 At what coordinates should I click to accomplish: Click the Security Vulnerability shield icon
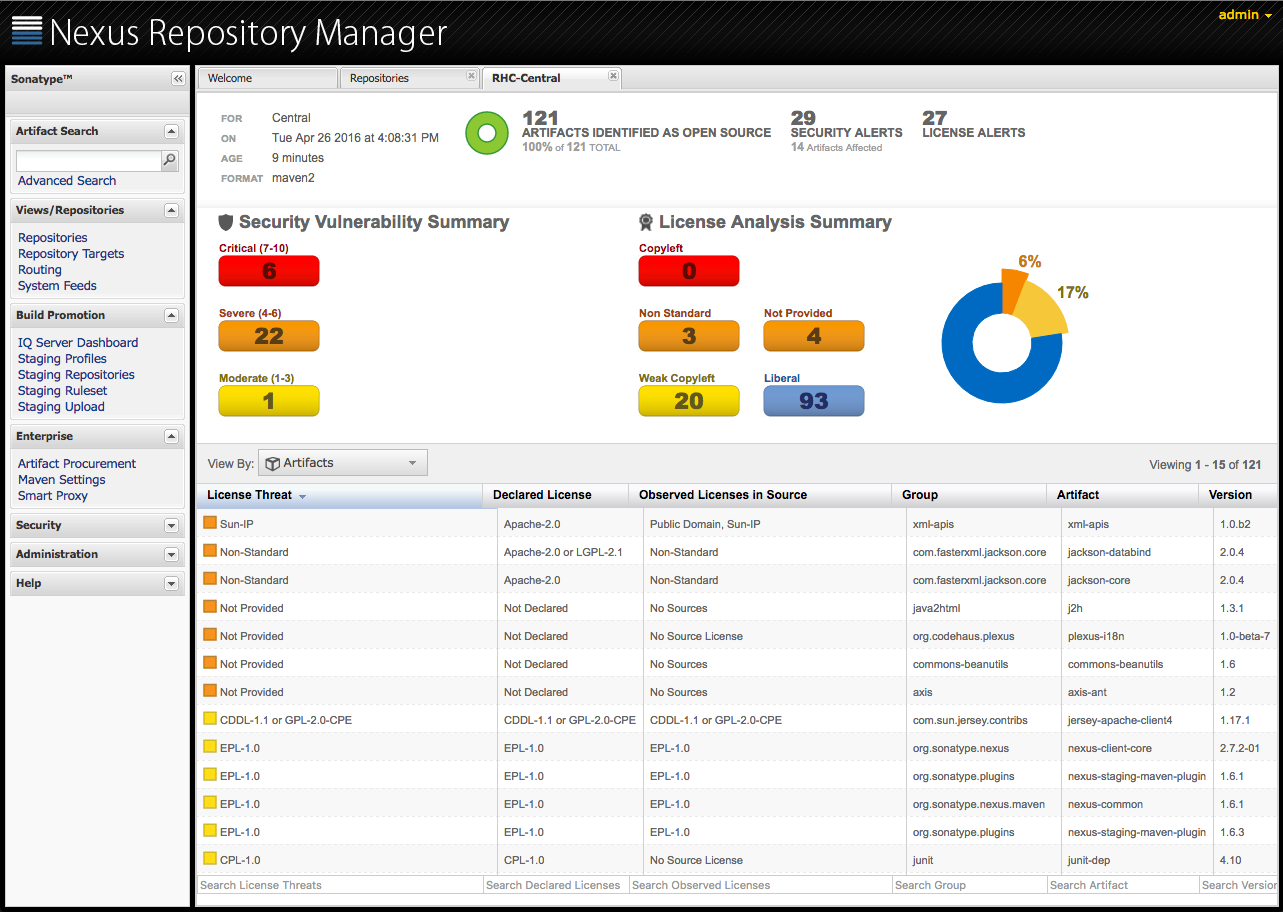pyautogui.click(x=226, y=222)
